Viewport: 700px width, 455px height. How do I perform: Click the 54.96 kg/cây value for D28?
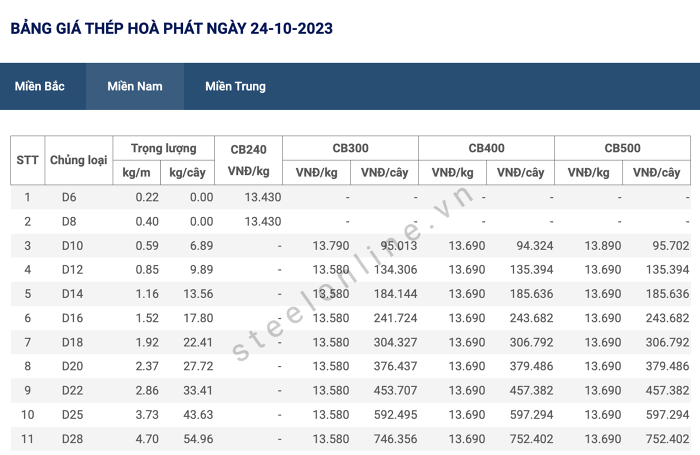[x=198, y=439]
